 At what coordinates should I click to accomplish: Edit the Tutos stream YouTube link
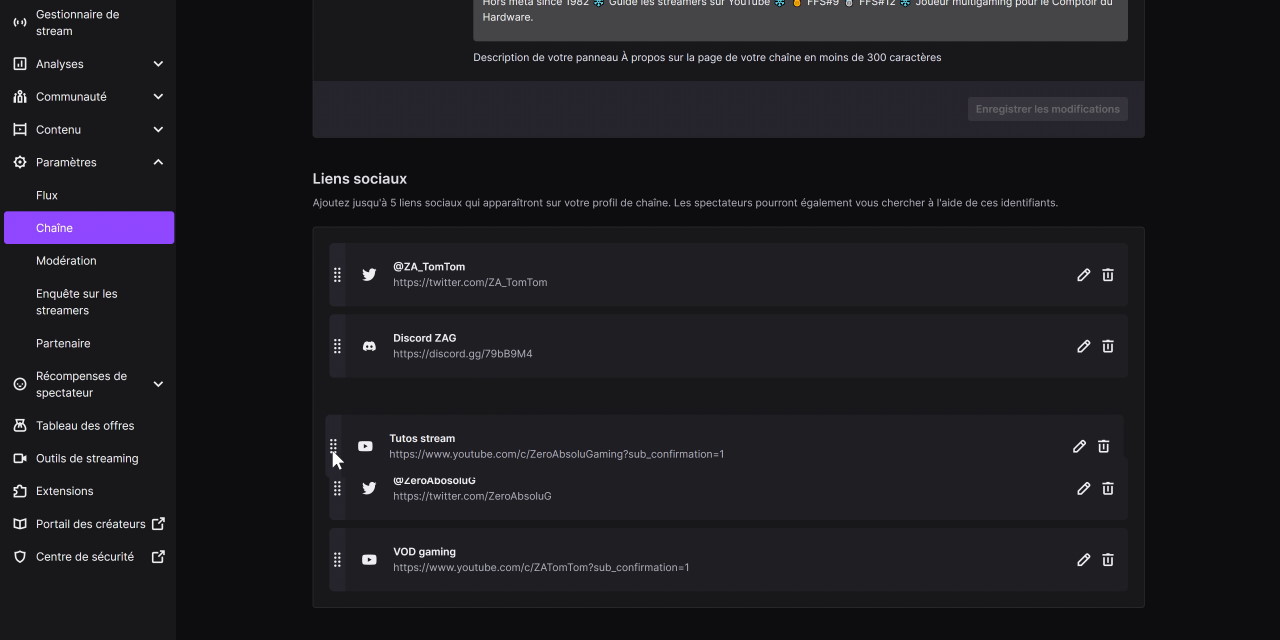pos(1079,447)
